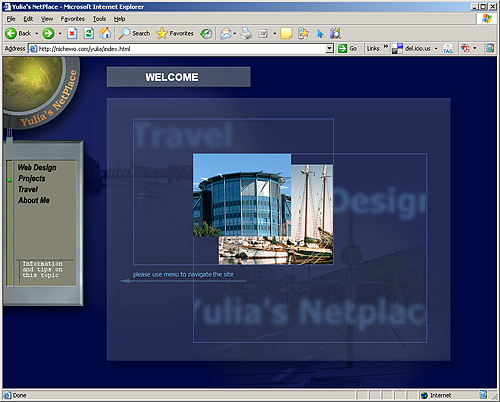Expand the Mail dropdown arrow
The image size is (500, 402).
(235, 34)
